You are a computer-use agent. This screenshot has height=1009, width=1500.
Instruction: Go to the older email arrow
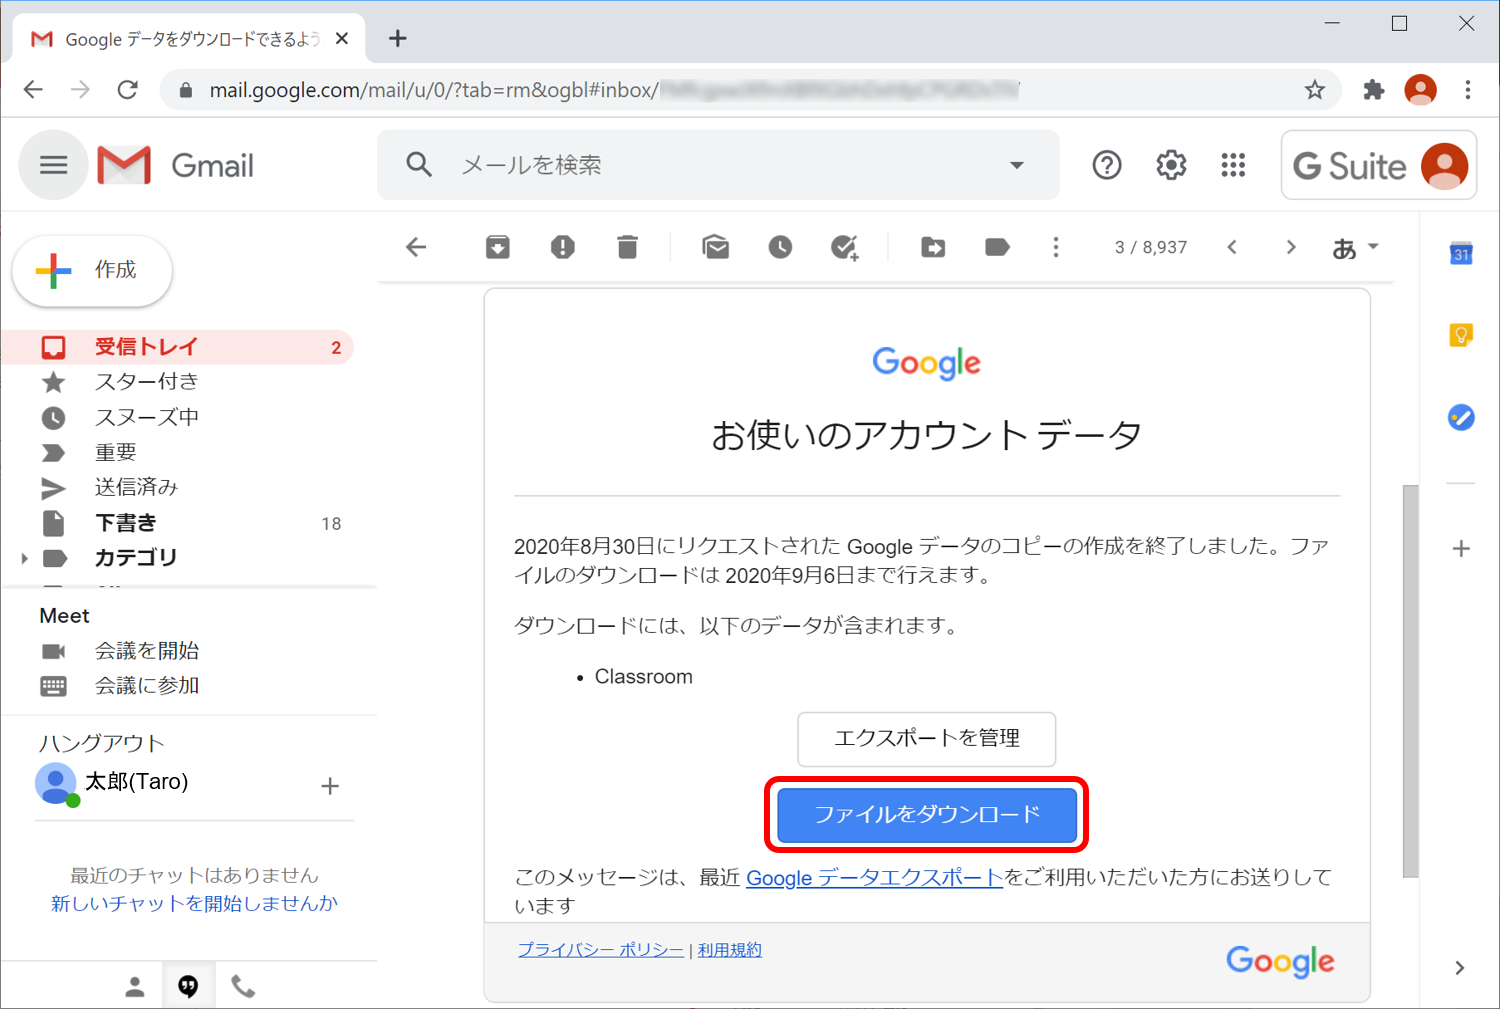pos(1291,247)
